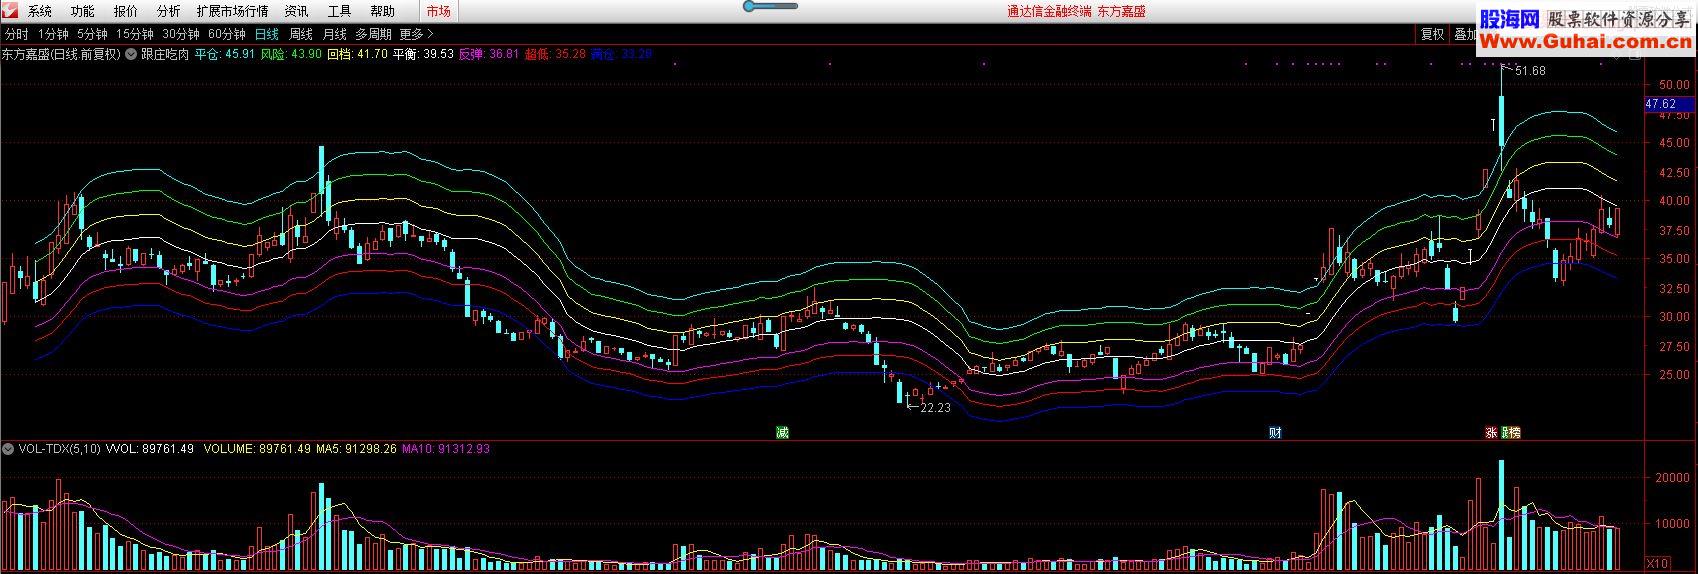The height and width of the screenshot is (574, 1698).
Task: Open the 功能 menu
Action: (x=83, y=12)
